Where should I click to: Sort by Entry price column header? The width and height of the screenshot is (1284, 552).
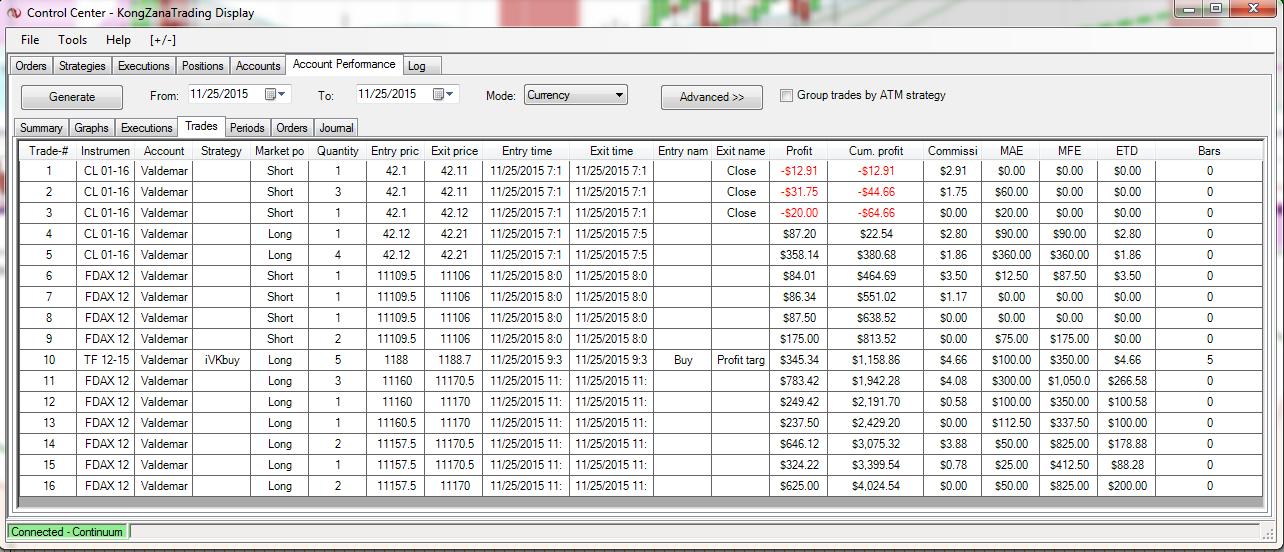(x=395, y=151)
